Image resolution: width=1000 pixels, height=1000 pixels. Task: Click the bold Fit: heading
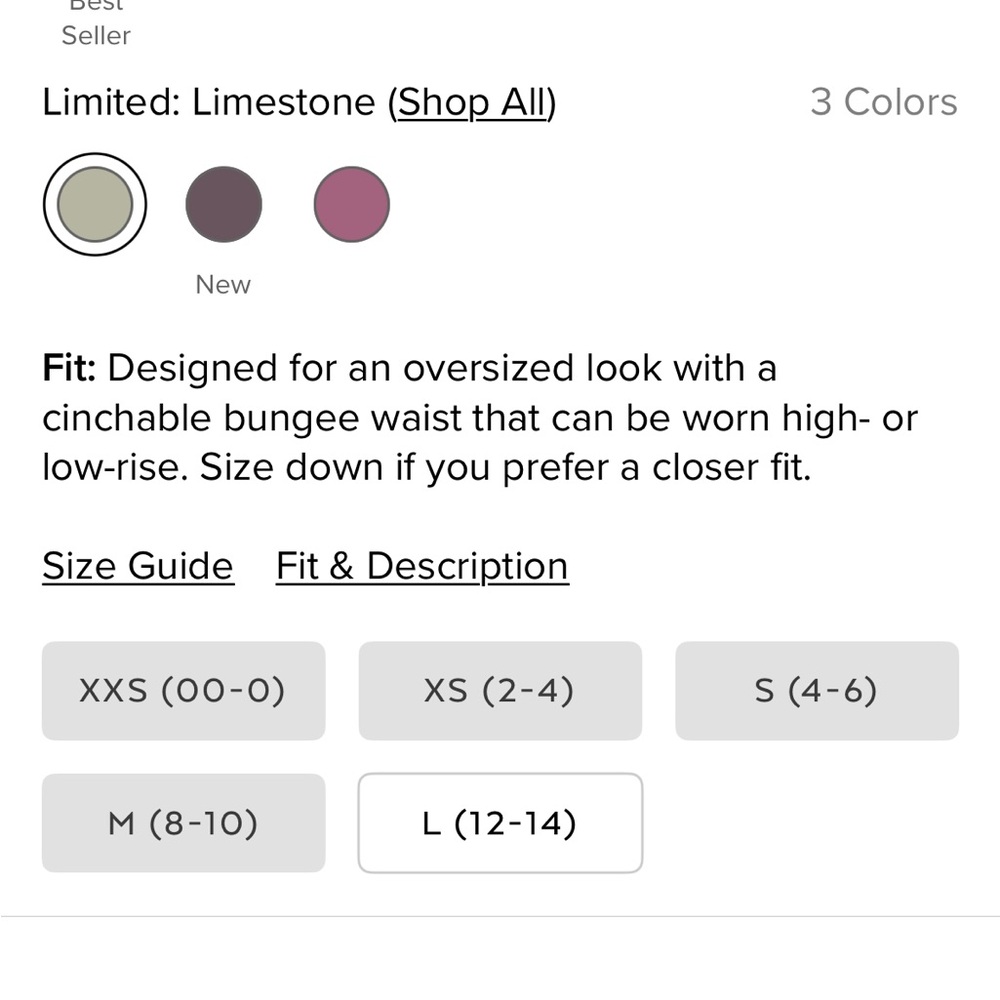pyautogui.click(x=70, y=368)
